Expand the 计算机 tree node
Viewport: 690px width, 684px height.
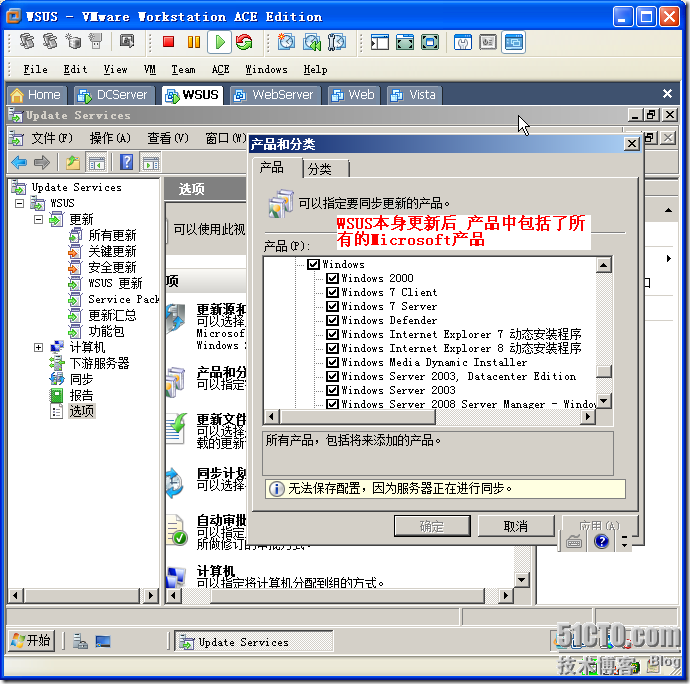(38, 347)
